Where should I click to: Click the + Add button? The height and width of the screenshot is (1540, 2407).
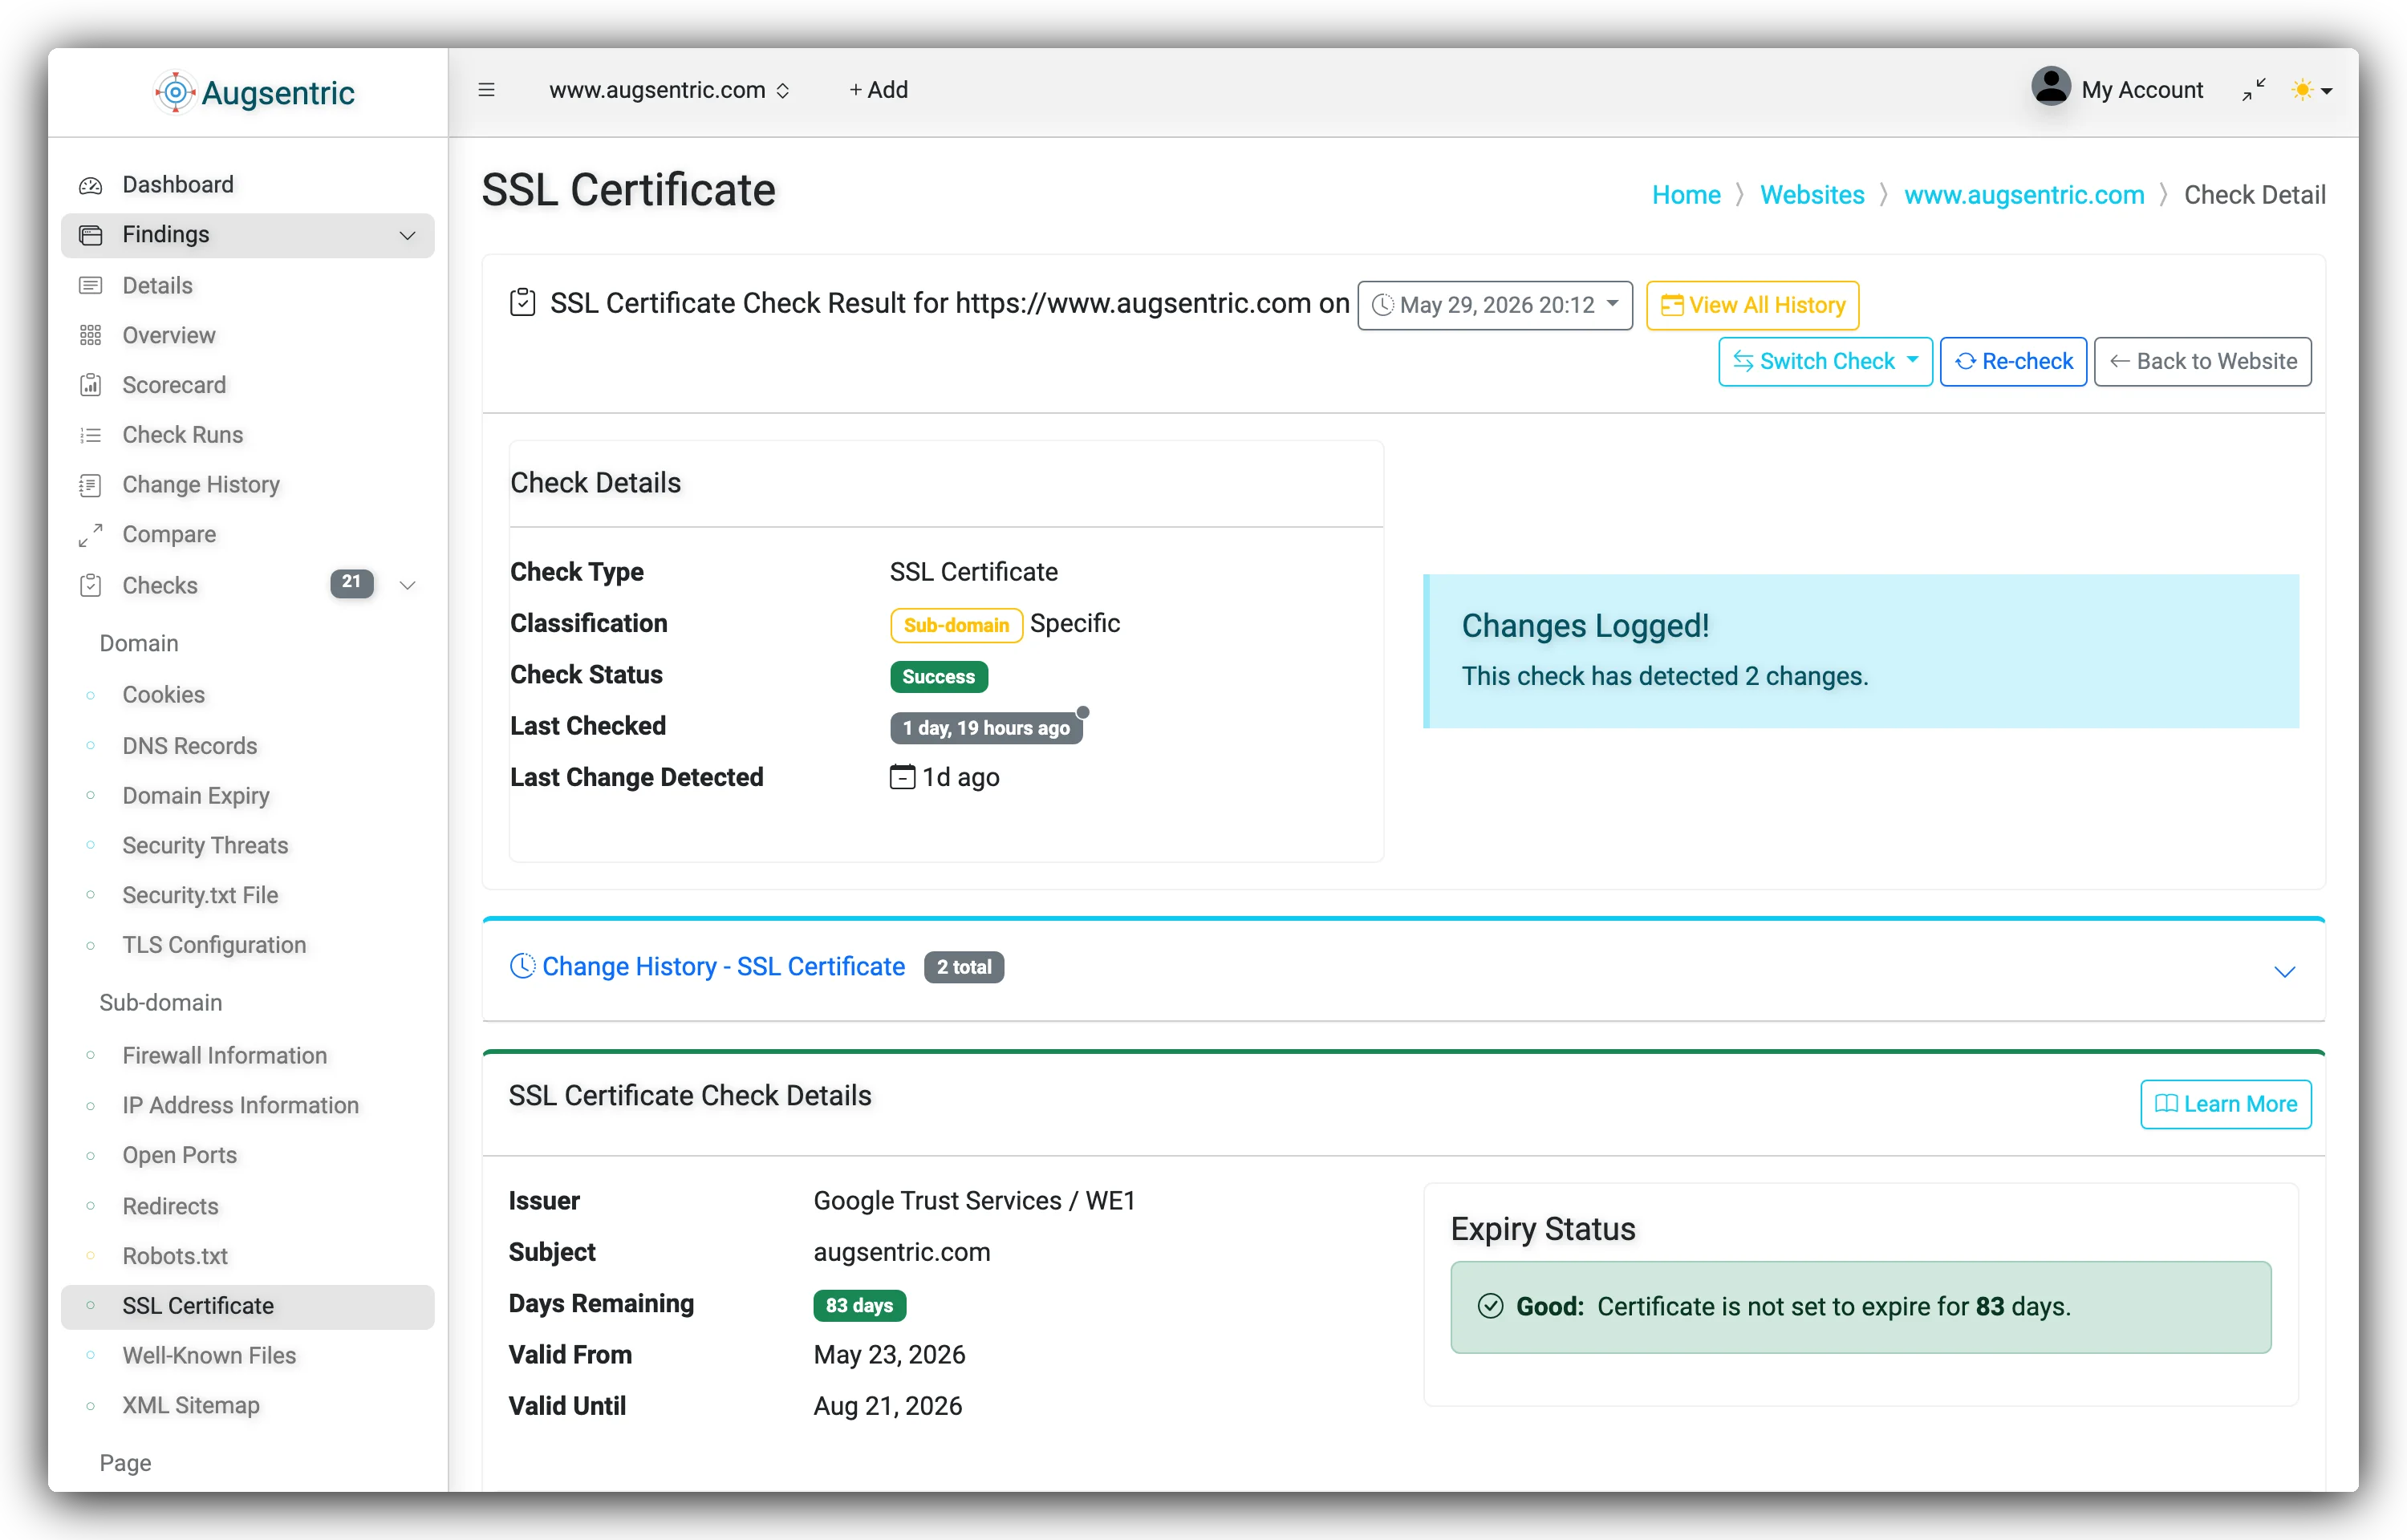click(x=878, y=90)
